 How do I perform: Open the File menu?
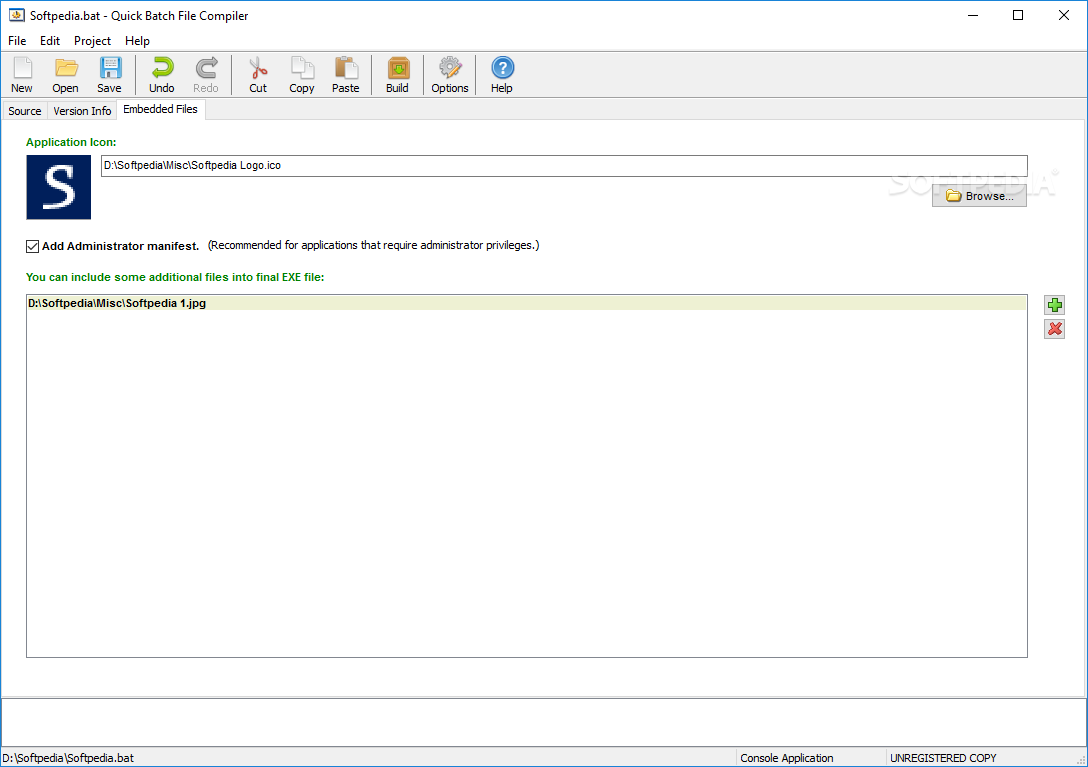[17, 41]
